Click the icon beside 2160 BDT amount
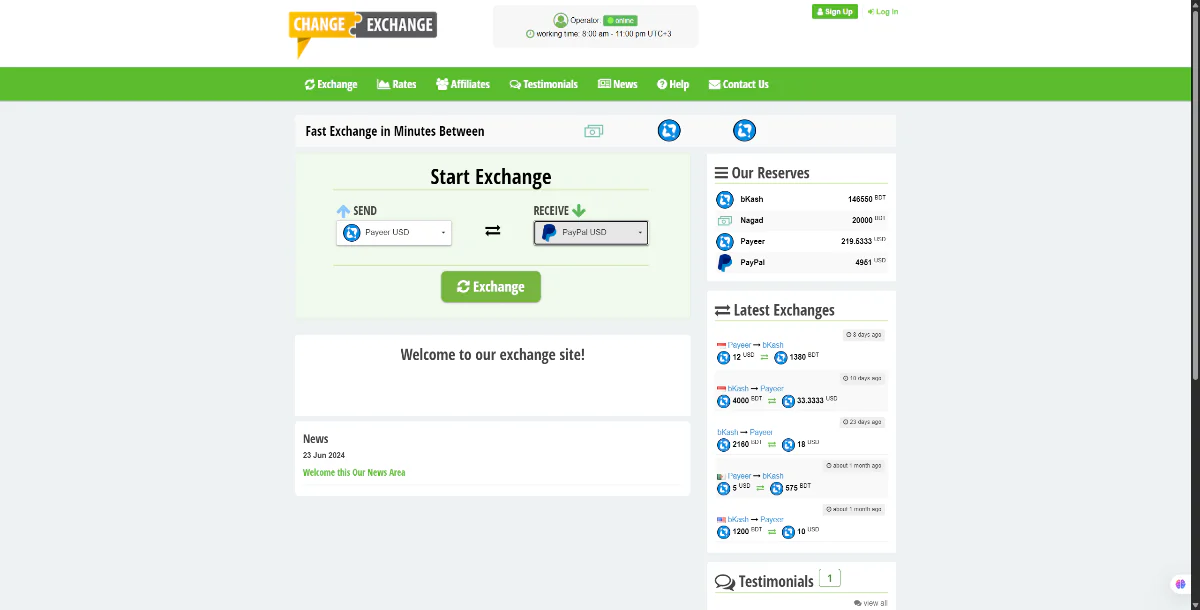 [724, 445]
